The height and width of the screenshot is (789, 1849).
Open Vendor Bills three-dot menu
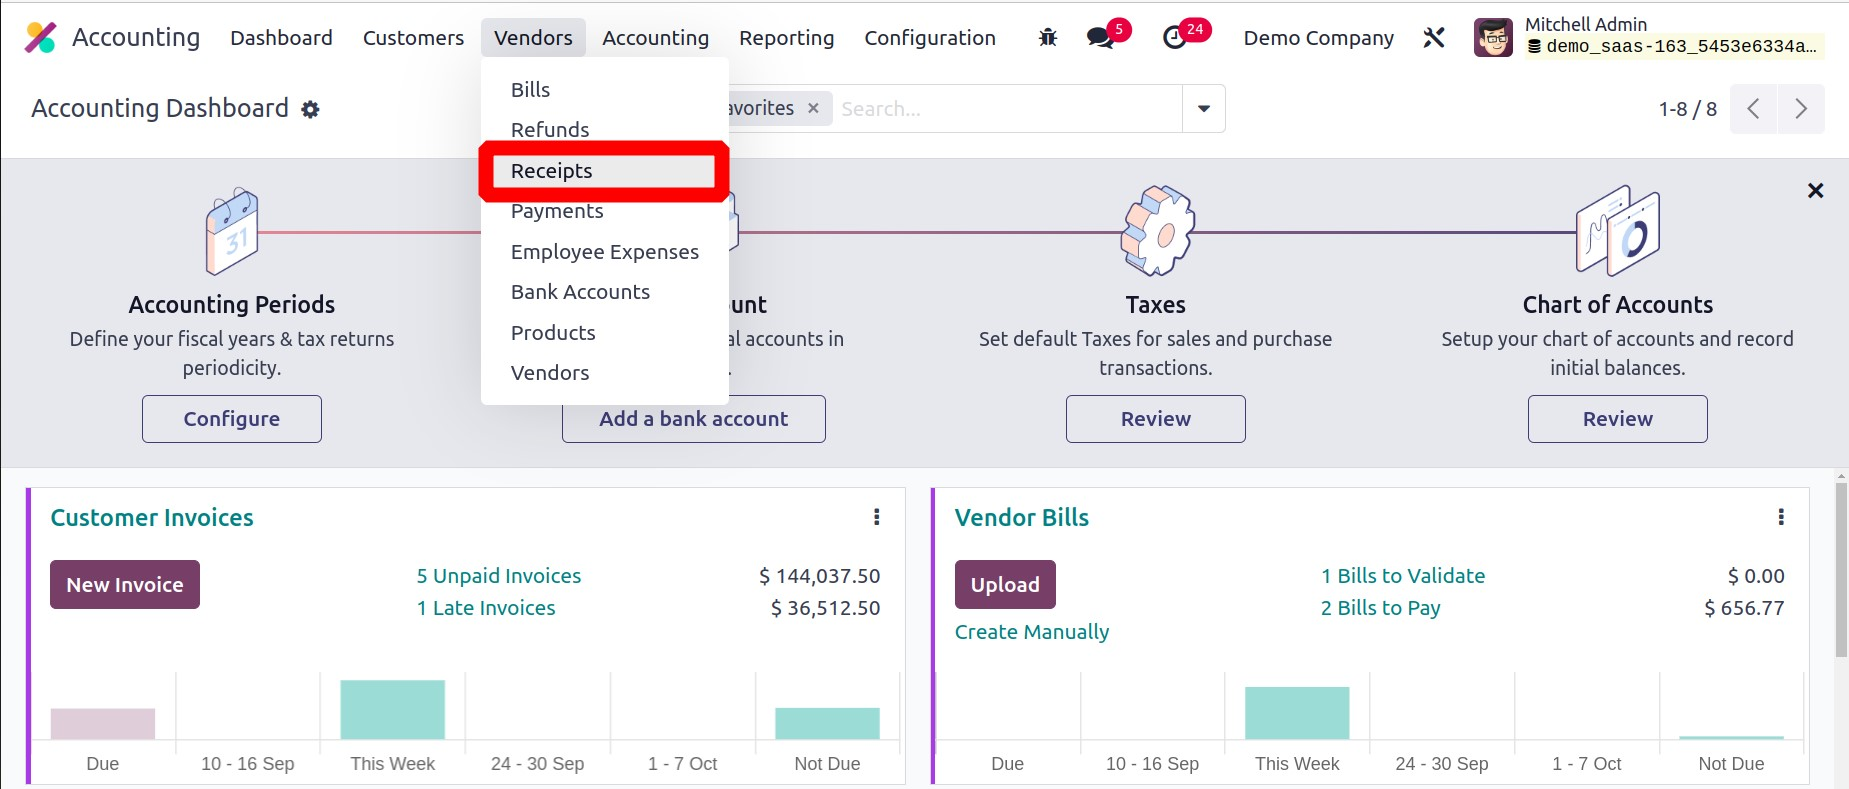tap(1781, 517)
